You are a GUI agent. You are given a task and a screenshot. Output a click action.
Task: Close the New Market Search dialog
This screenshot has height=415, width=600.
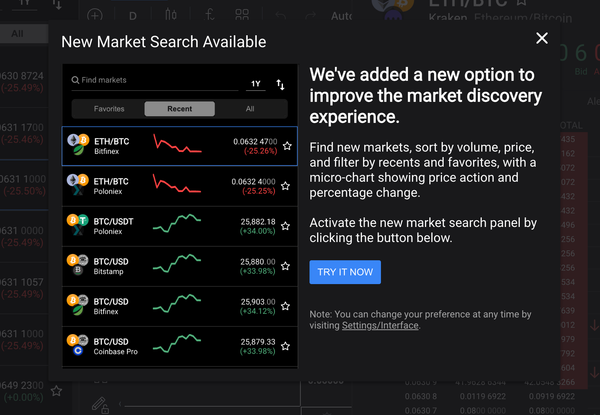(x=542, y=38)
